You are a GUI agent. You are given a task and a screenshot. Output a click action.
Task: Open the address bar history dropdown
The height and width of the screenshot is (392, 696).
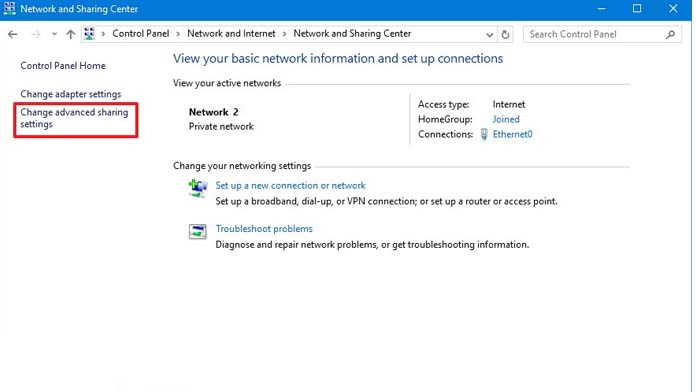[x=489, y=35]
